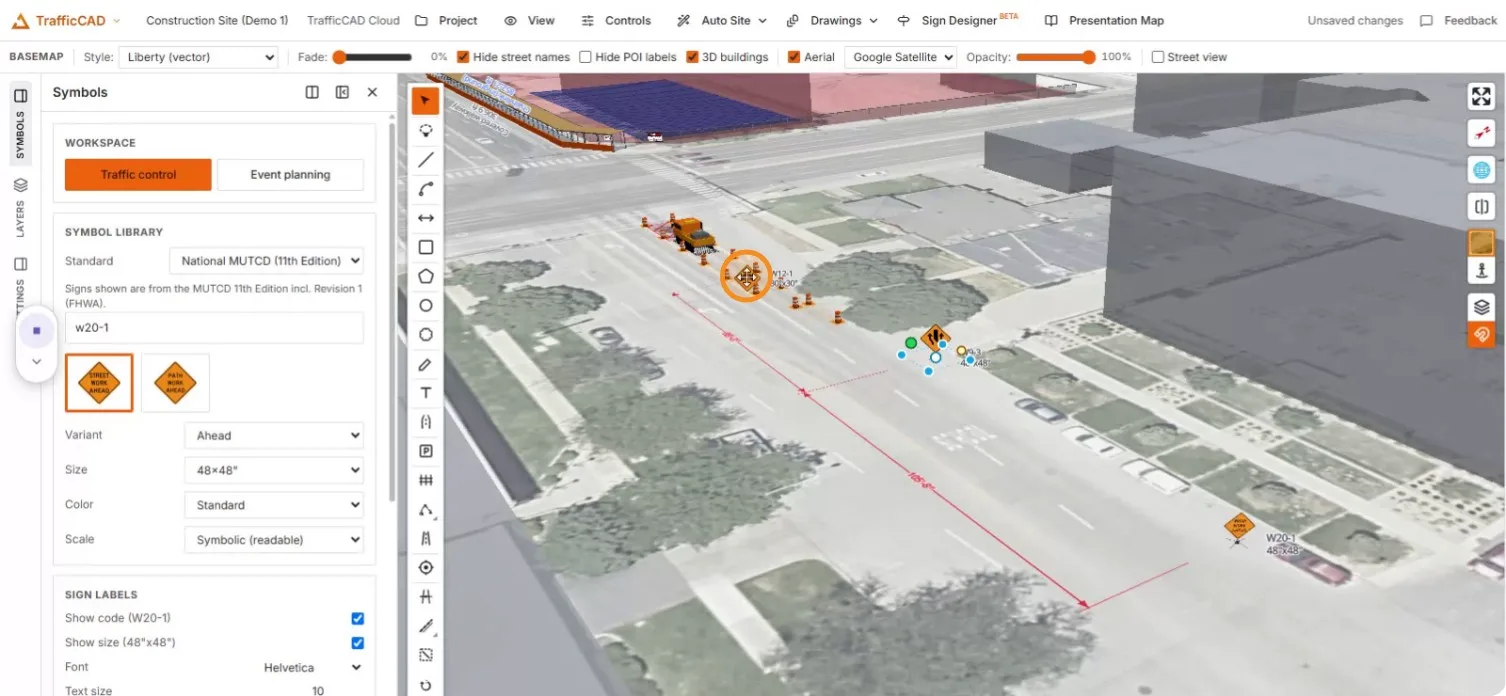Screen dimensions: 1506x696
Task: Click the dock panel icon in Symbols header
Action: point(342,92)
